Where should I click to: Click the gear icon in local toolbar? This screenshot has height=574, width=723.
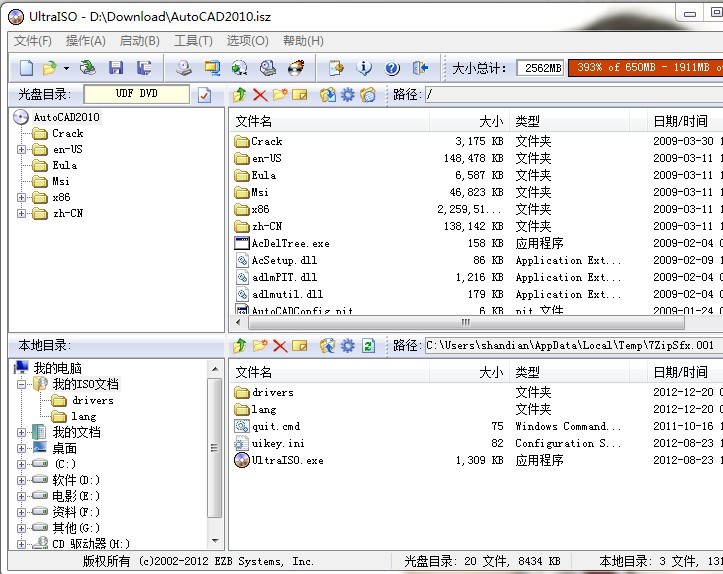348,346
